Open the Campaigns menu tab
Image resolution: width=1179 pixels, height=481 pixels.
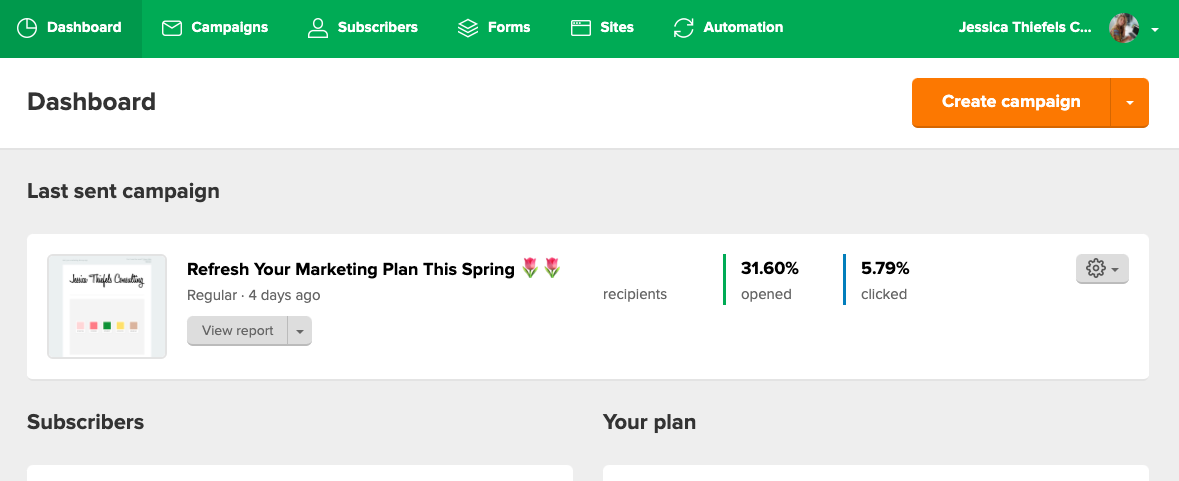[229, 28]
